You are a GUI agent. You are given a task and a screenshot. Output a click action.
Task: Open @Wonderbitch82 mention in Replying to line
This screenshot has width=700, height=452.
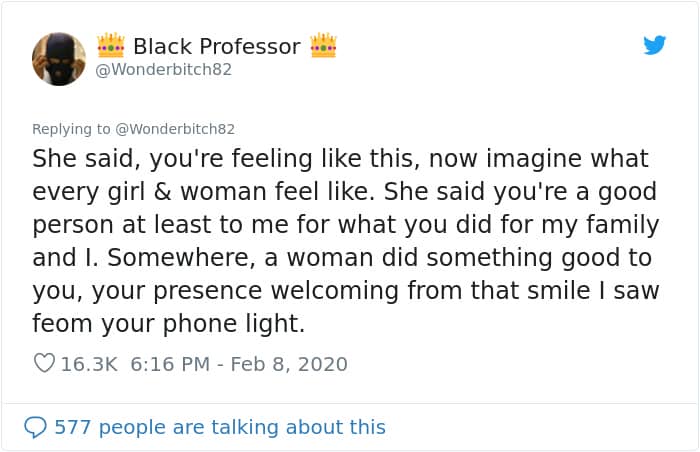[x=173, y=129]
